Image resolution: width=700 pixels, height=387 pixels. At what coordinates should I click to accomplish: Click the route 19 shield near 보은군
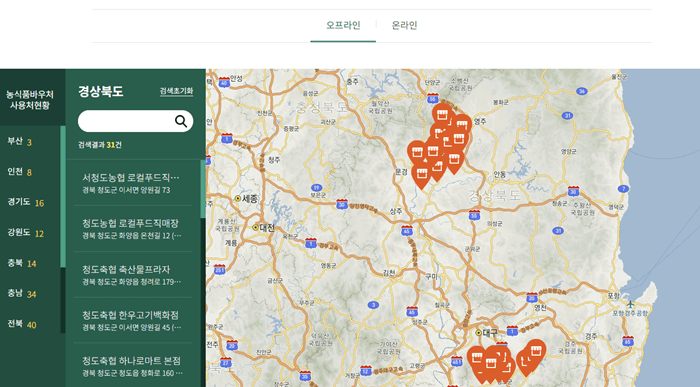tap(317, 188)
